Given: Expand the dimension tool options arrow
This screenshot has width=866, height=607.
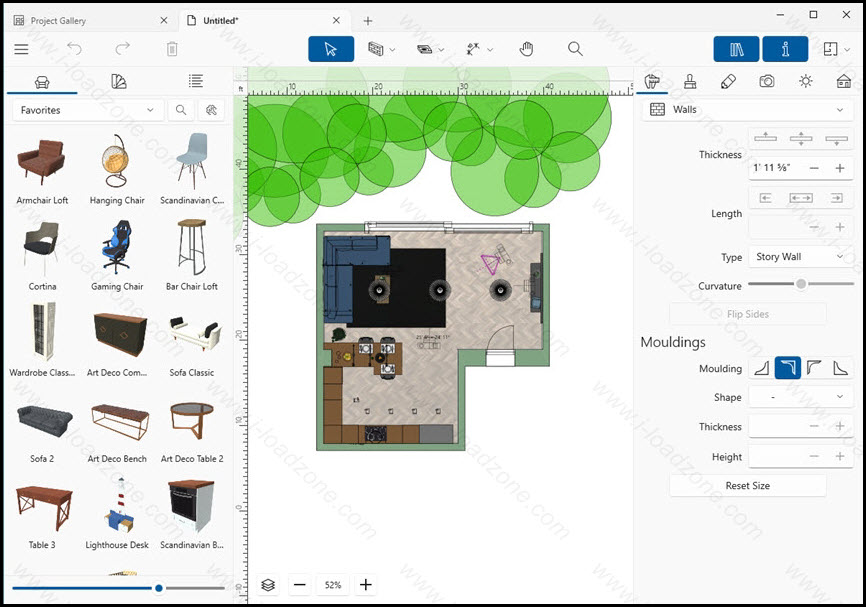Looking at the screenshot, I should pyautogui.click(x=489, y=50).
